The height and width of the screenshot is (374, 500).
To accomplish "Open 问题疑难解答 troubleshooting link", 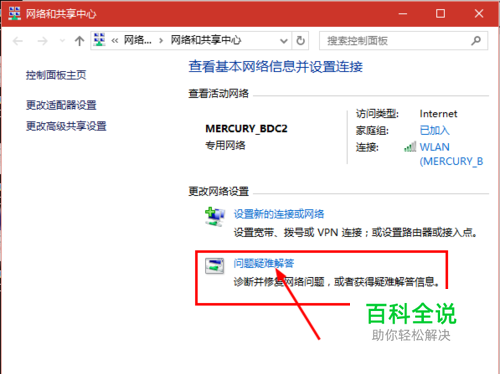I will pos(263,263).
